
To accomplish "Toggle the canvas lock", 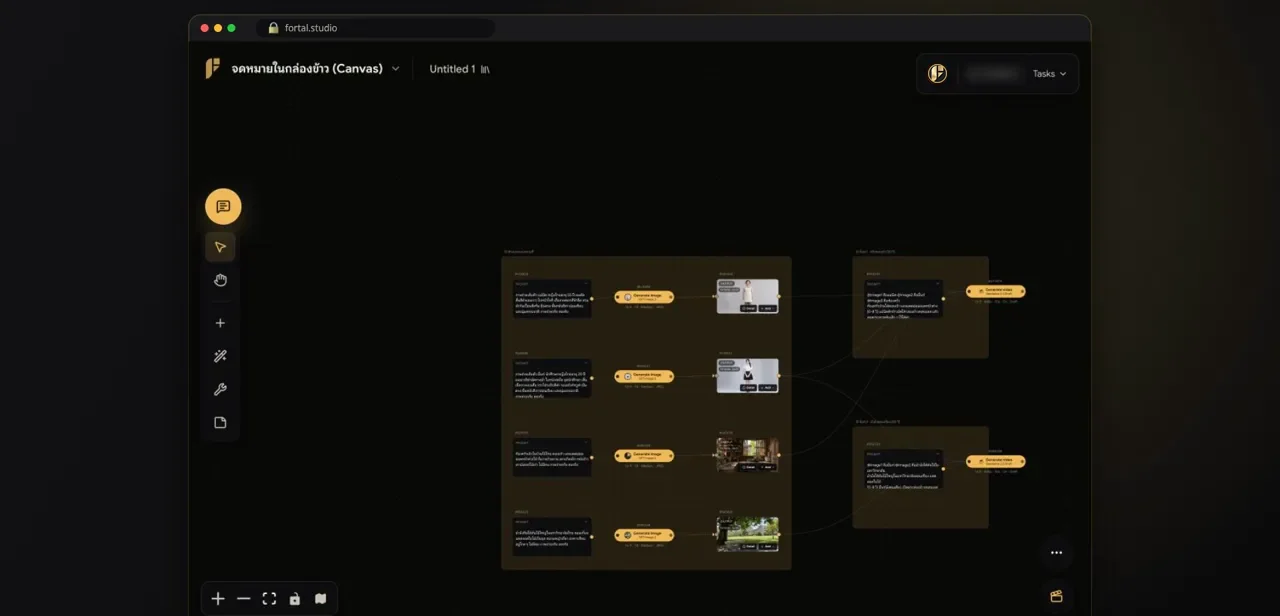I will coord(294,599).
